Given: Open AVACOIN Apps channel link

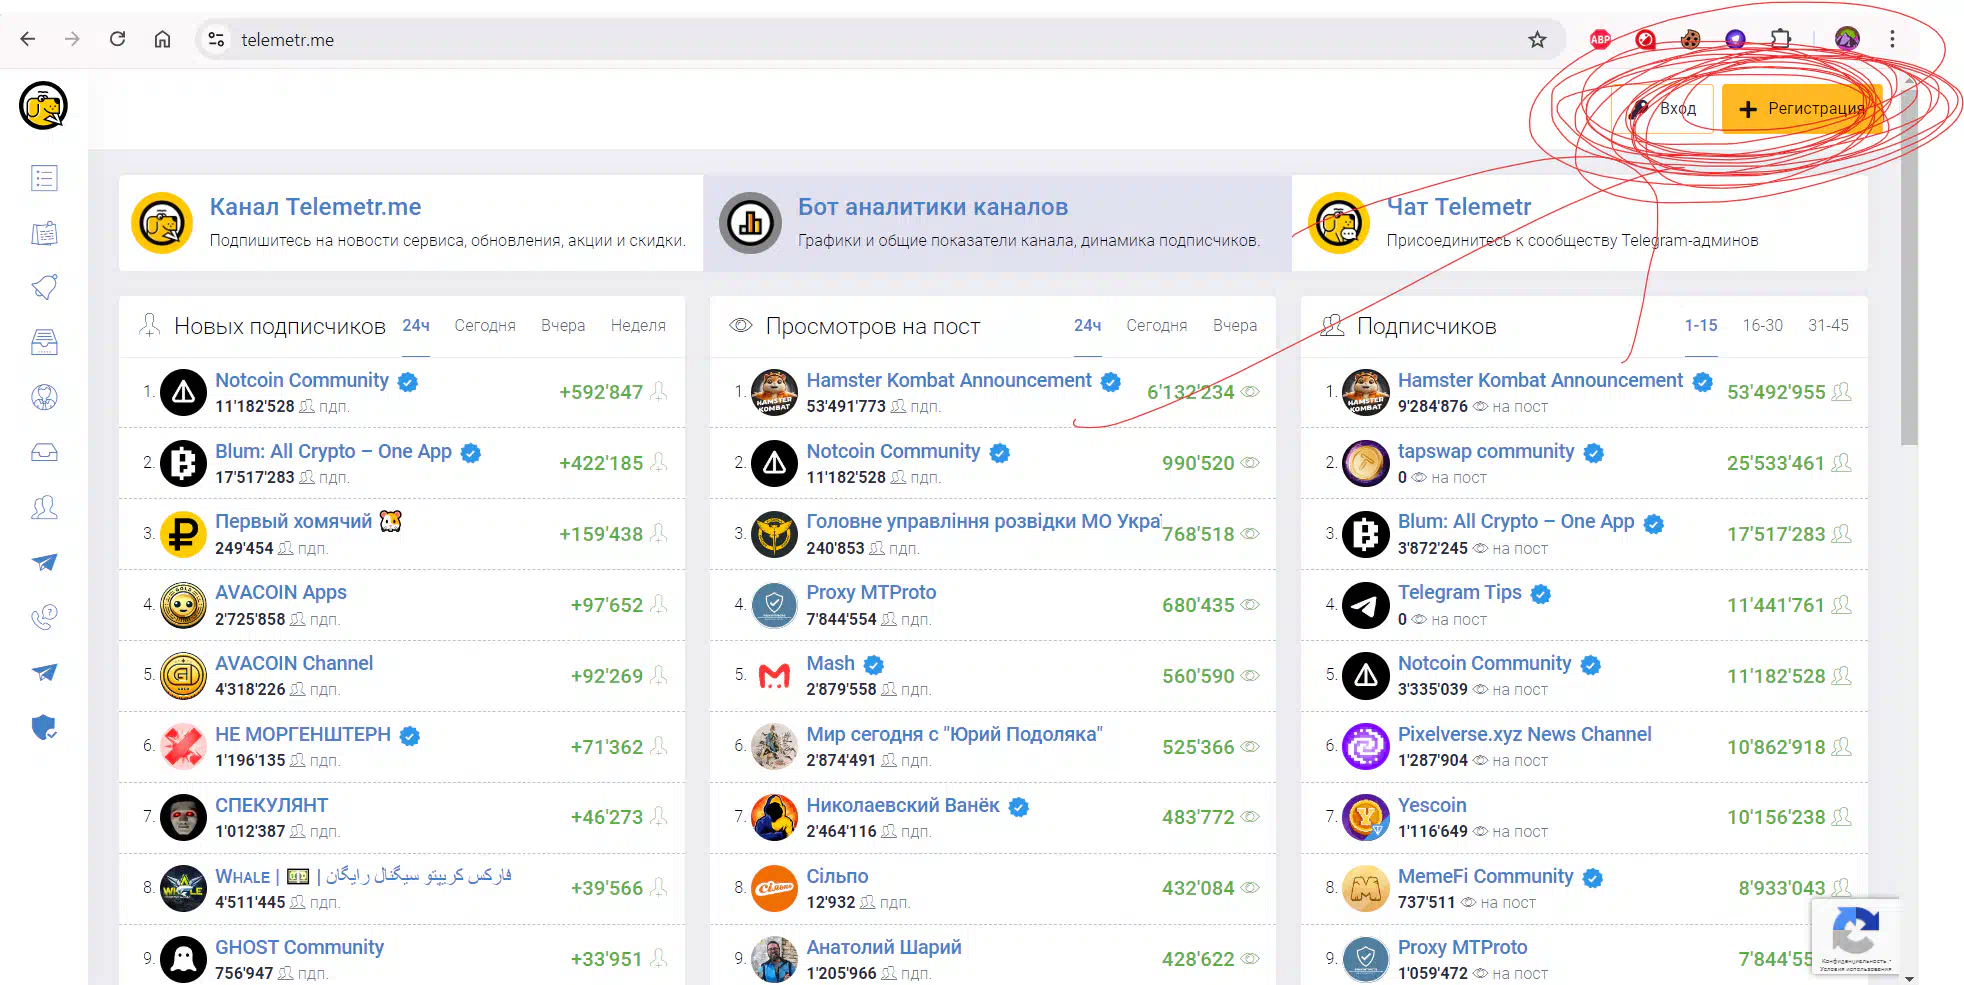Looking at the screenshot, I should point(281,592).
